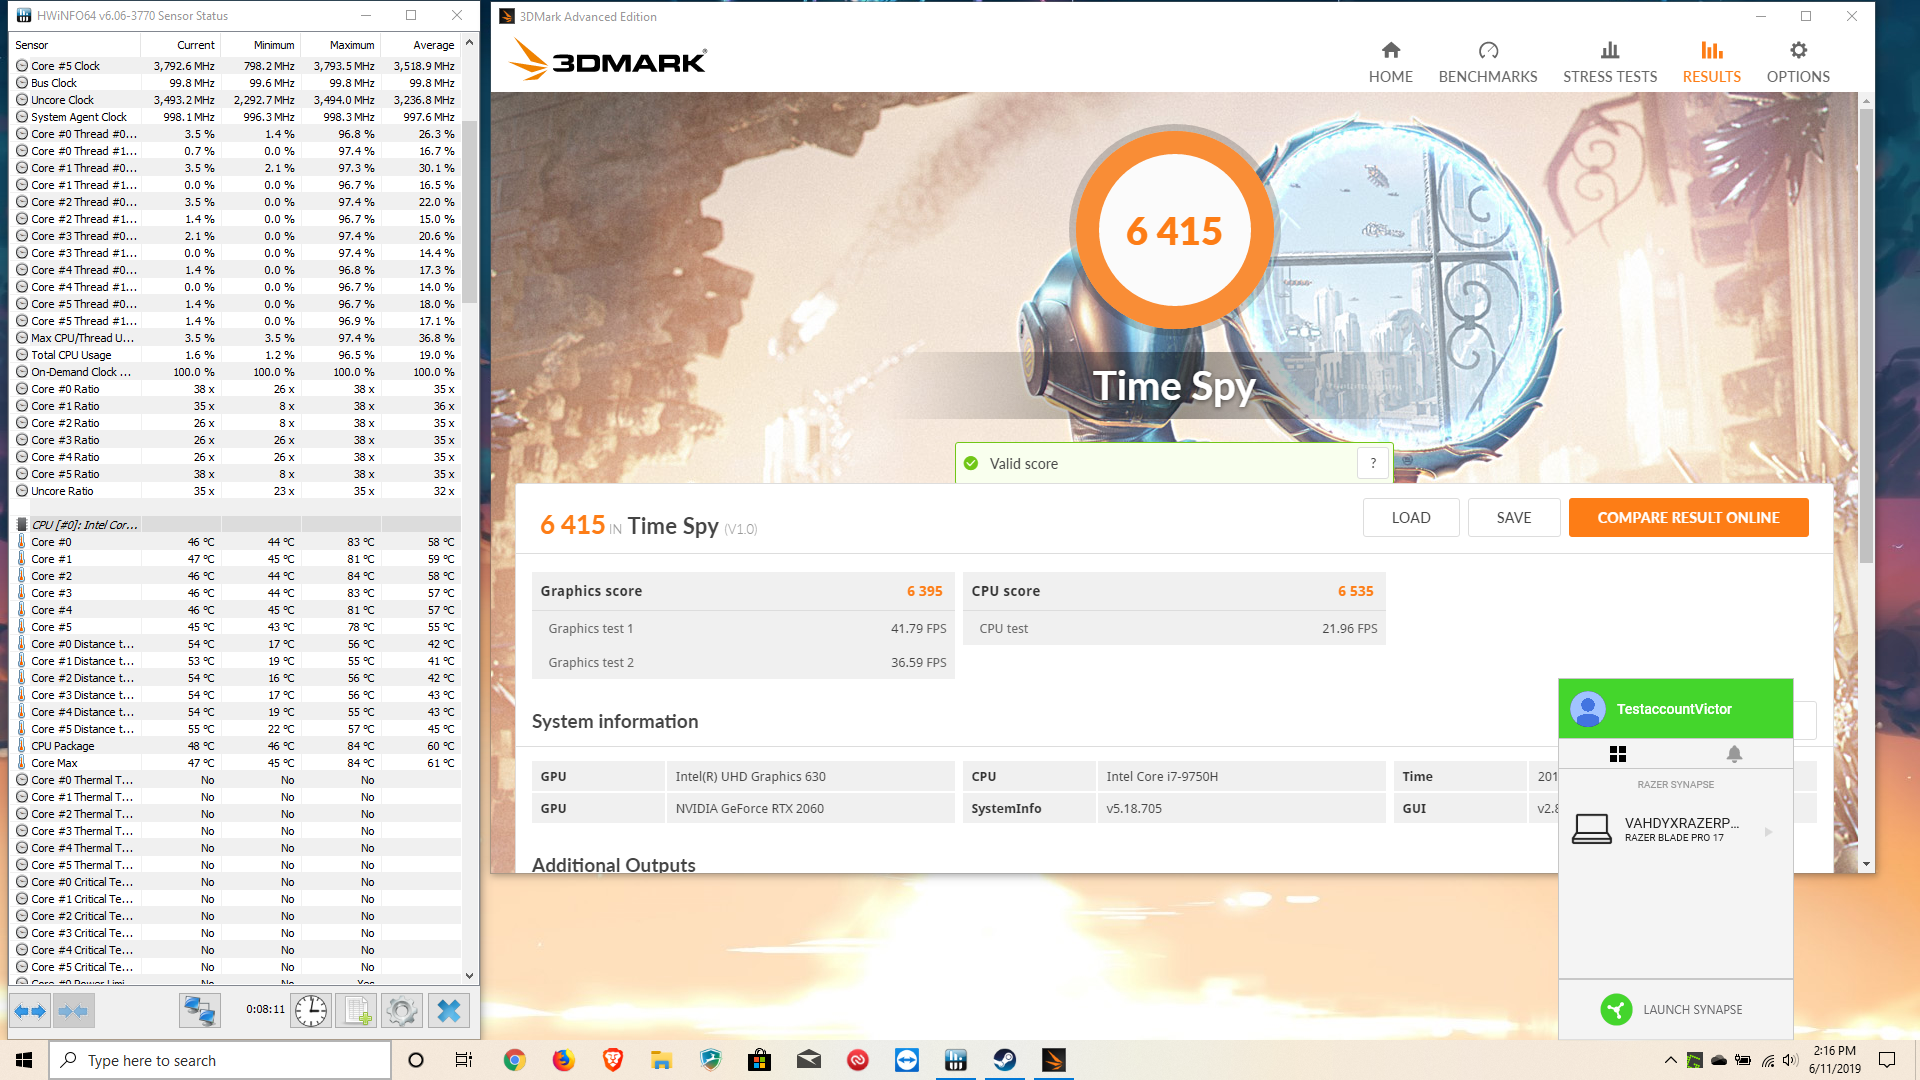The height and width of the screenshot is (1080, 1920).
Task: Expand VAHDYXRAZERP device arrow
Action: tap(1768, 831)
